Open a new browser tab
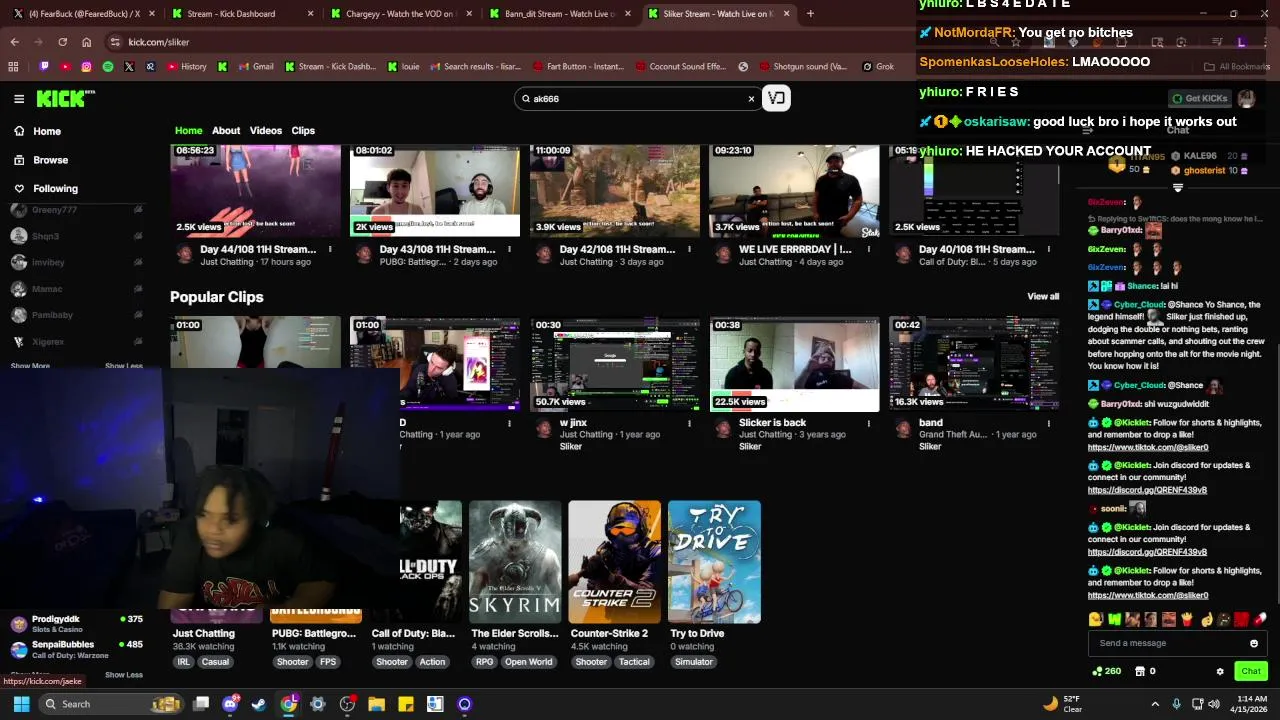 tap(810, 14)
